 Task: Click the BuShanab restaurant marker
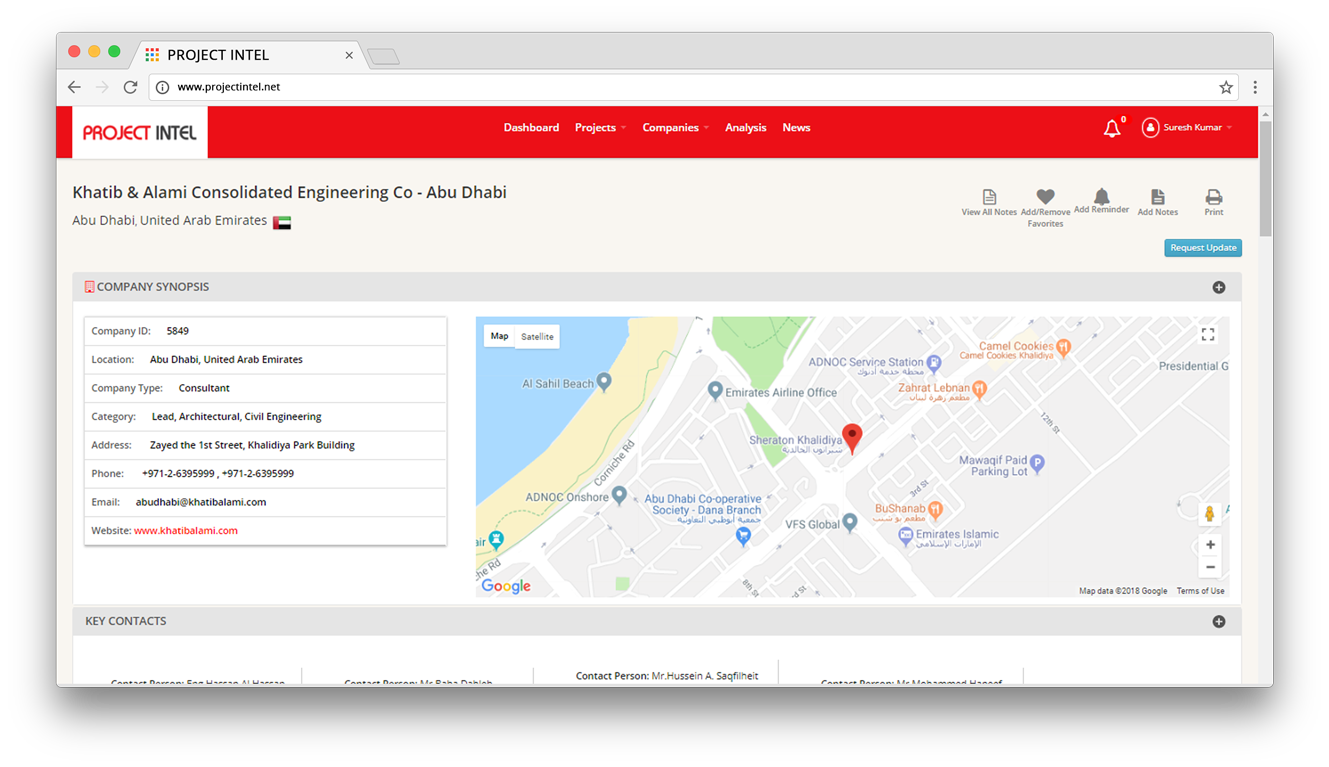click(935, 510)
